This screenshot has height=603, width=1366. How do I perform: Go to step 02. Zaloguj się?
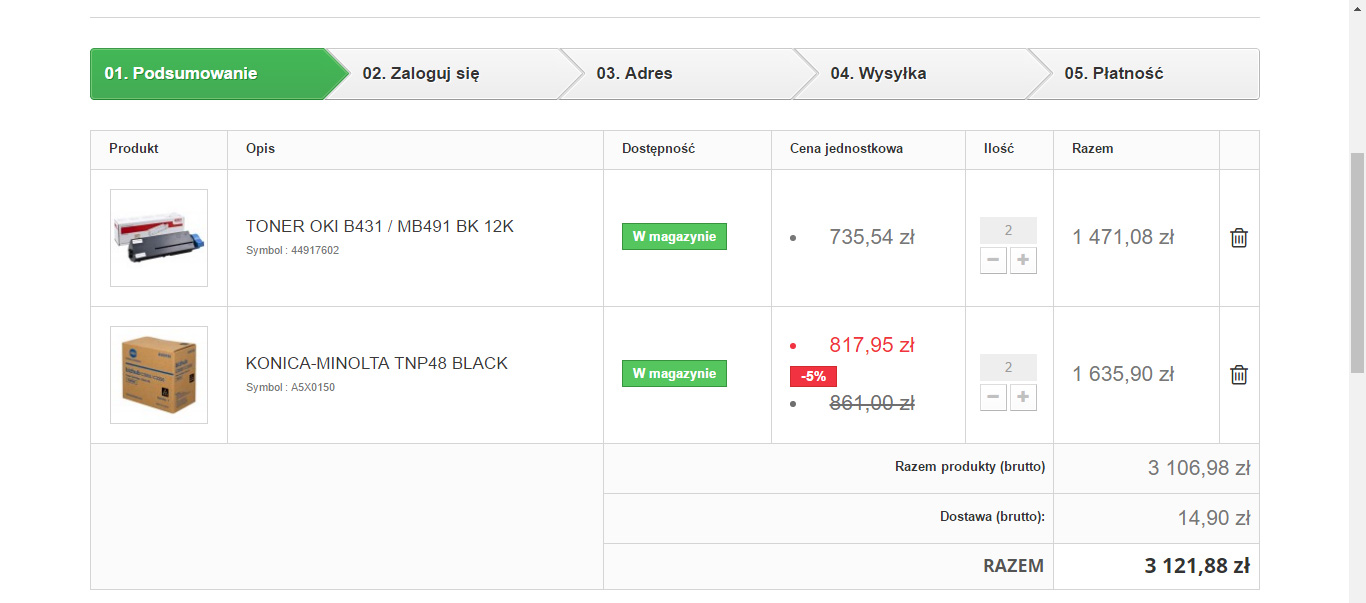[421, 74]
